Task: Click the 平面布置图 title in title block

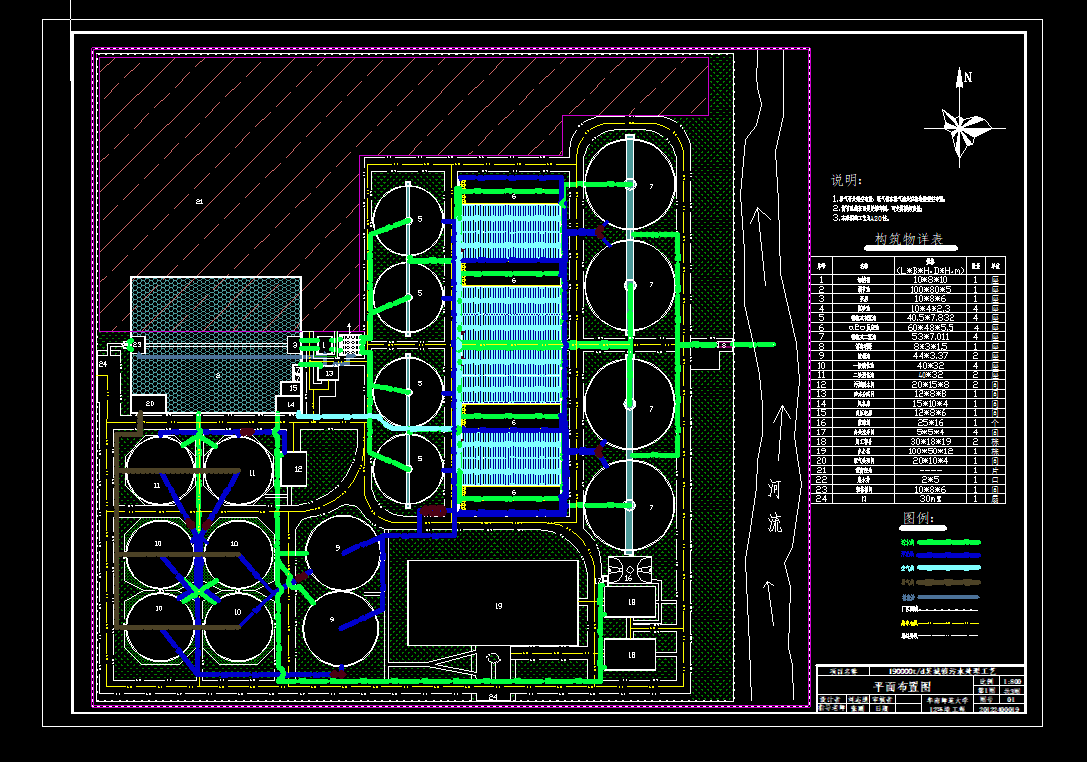Action: (902, 685)
